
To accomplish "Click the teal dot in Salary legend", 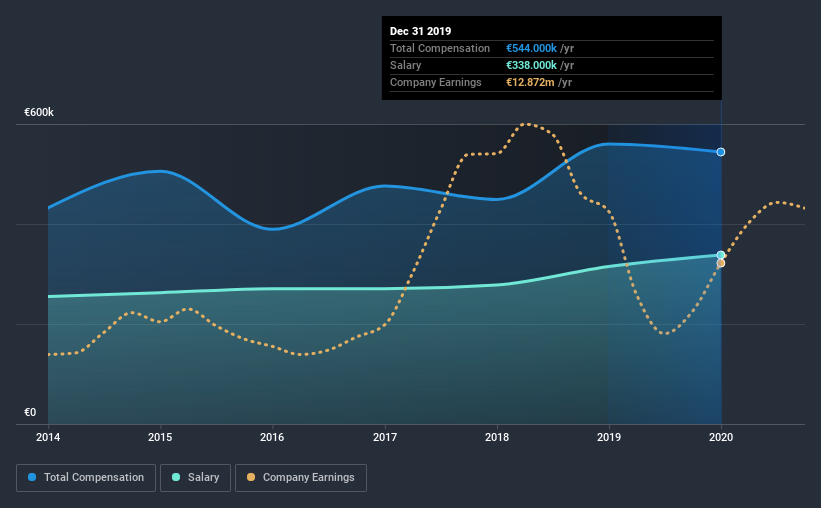I will coord(176,477).
